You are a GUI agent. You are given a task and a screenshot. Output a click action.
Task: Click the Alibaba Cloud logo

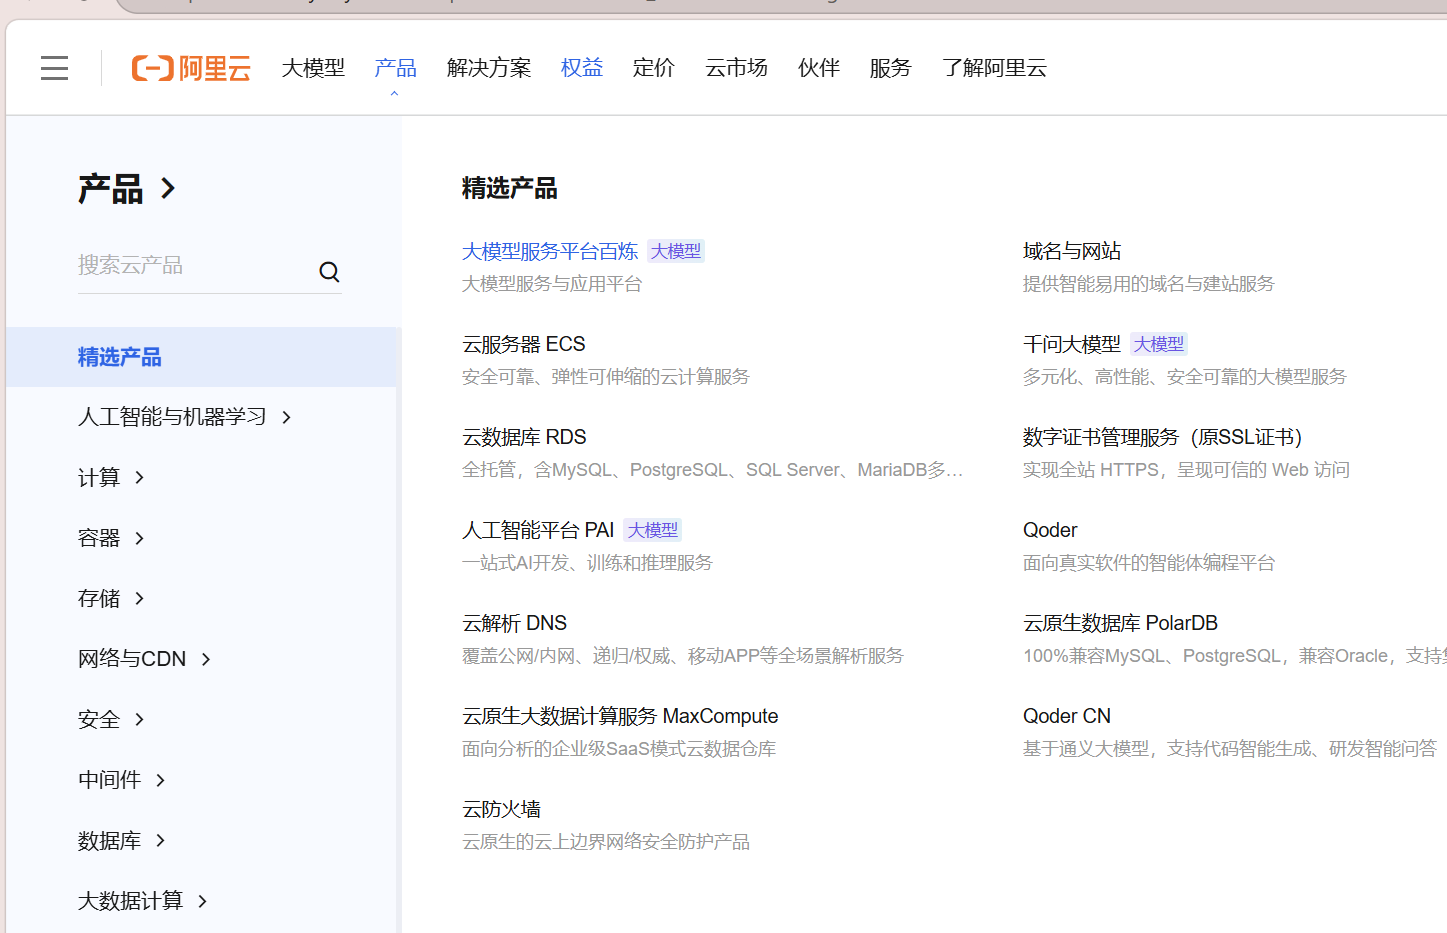[191, 68]
